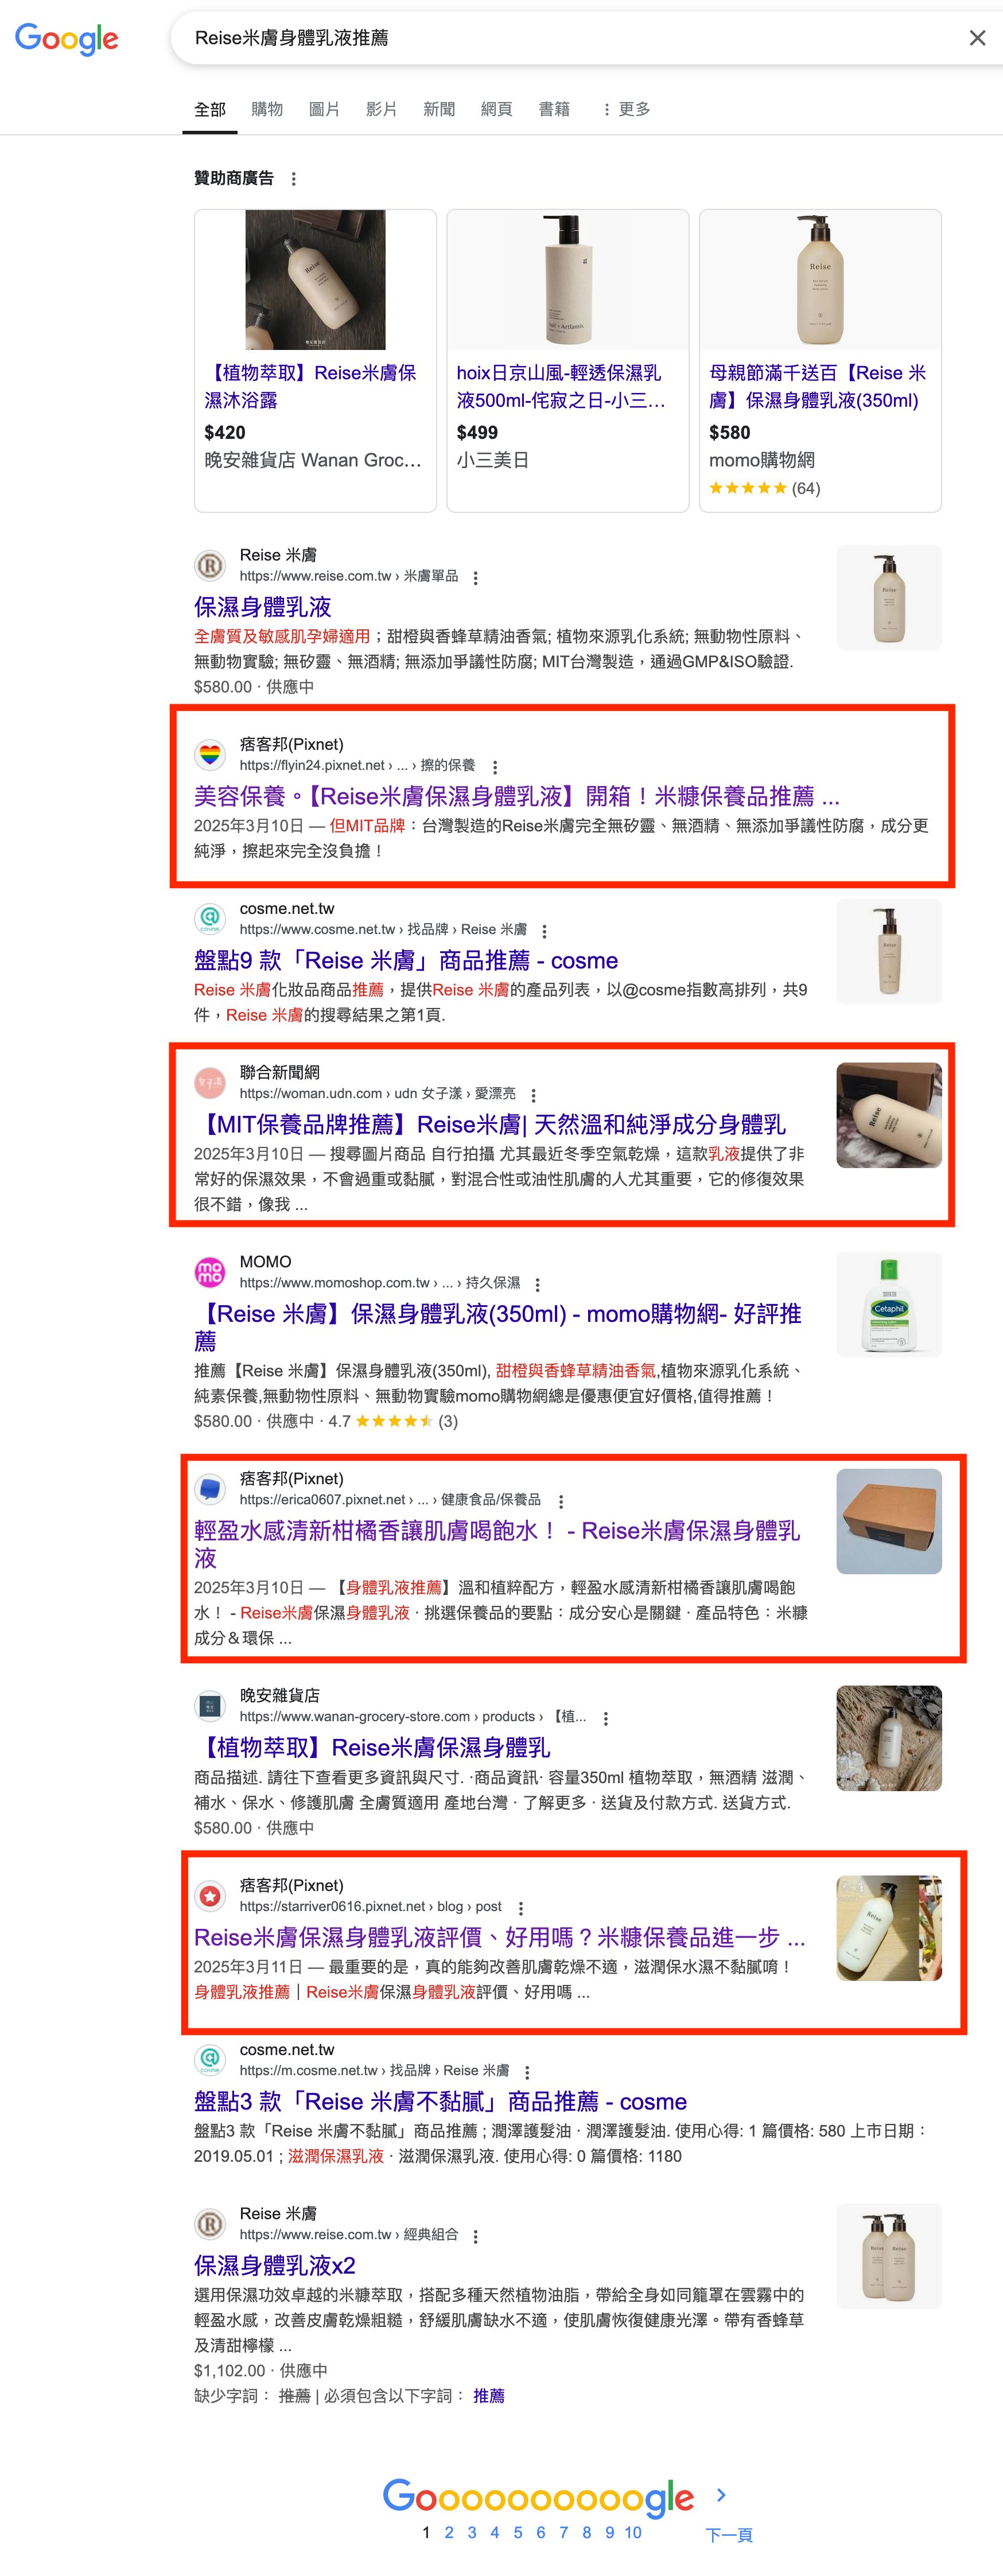Open the Reise米膚保濕沐浴露 $420 ad
This screenshot has width=1003, height=2576.
315,360
